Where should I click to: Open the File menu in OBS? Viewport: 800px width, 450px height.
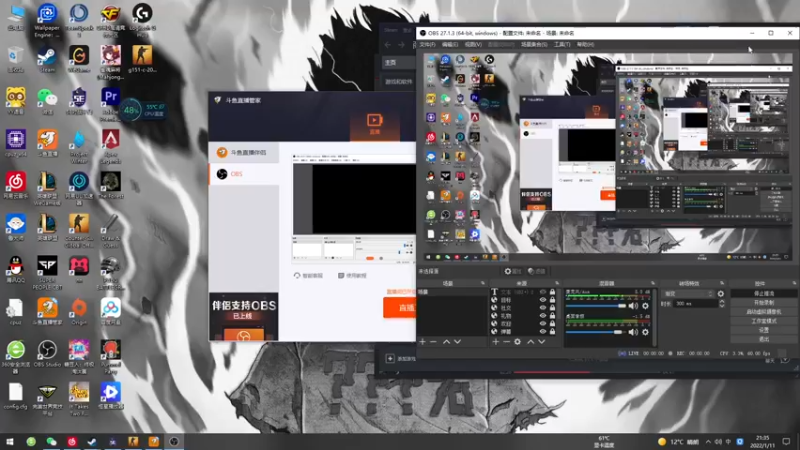(427, 44)
